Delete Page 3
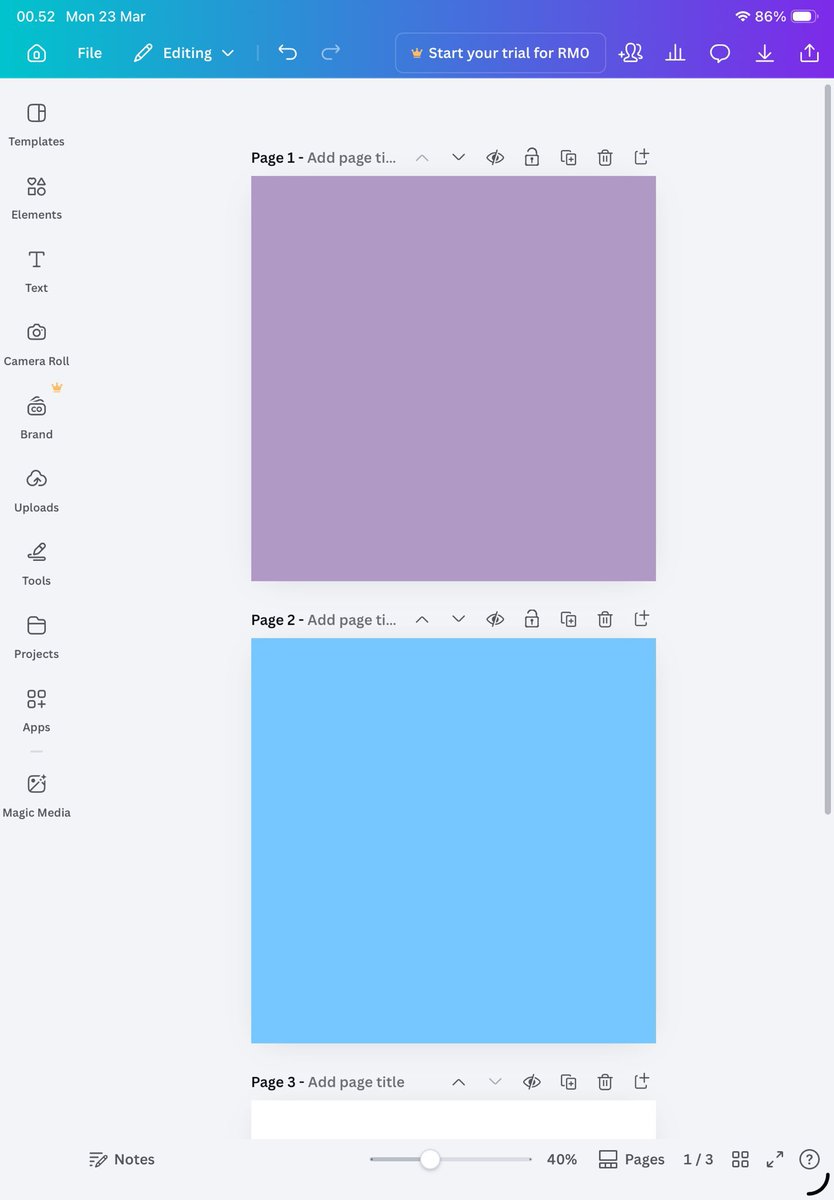The height and width of the screenshot is (1200, 834). tap(605, 1082)
